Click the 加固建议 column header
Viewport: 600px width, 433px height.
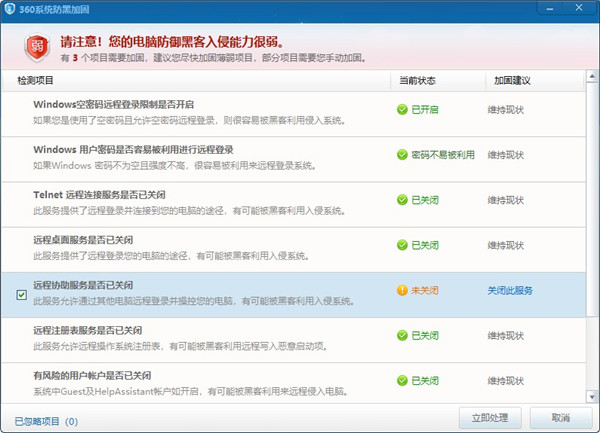point(512,80)
